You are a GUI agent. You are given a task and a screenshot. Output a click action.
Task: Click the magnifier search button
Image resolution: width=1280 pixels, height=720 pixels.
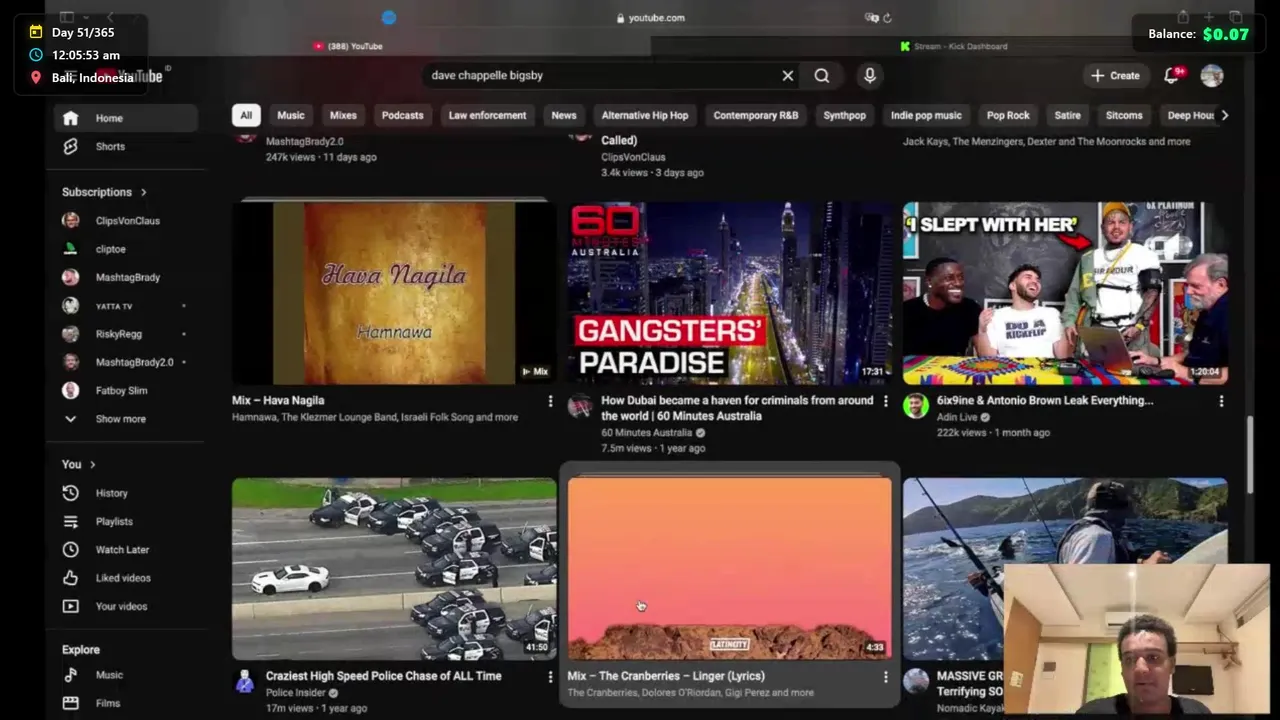(x=822, y=76)
